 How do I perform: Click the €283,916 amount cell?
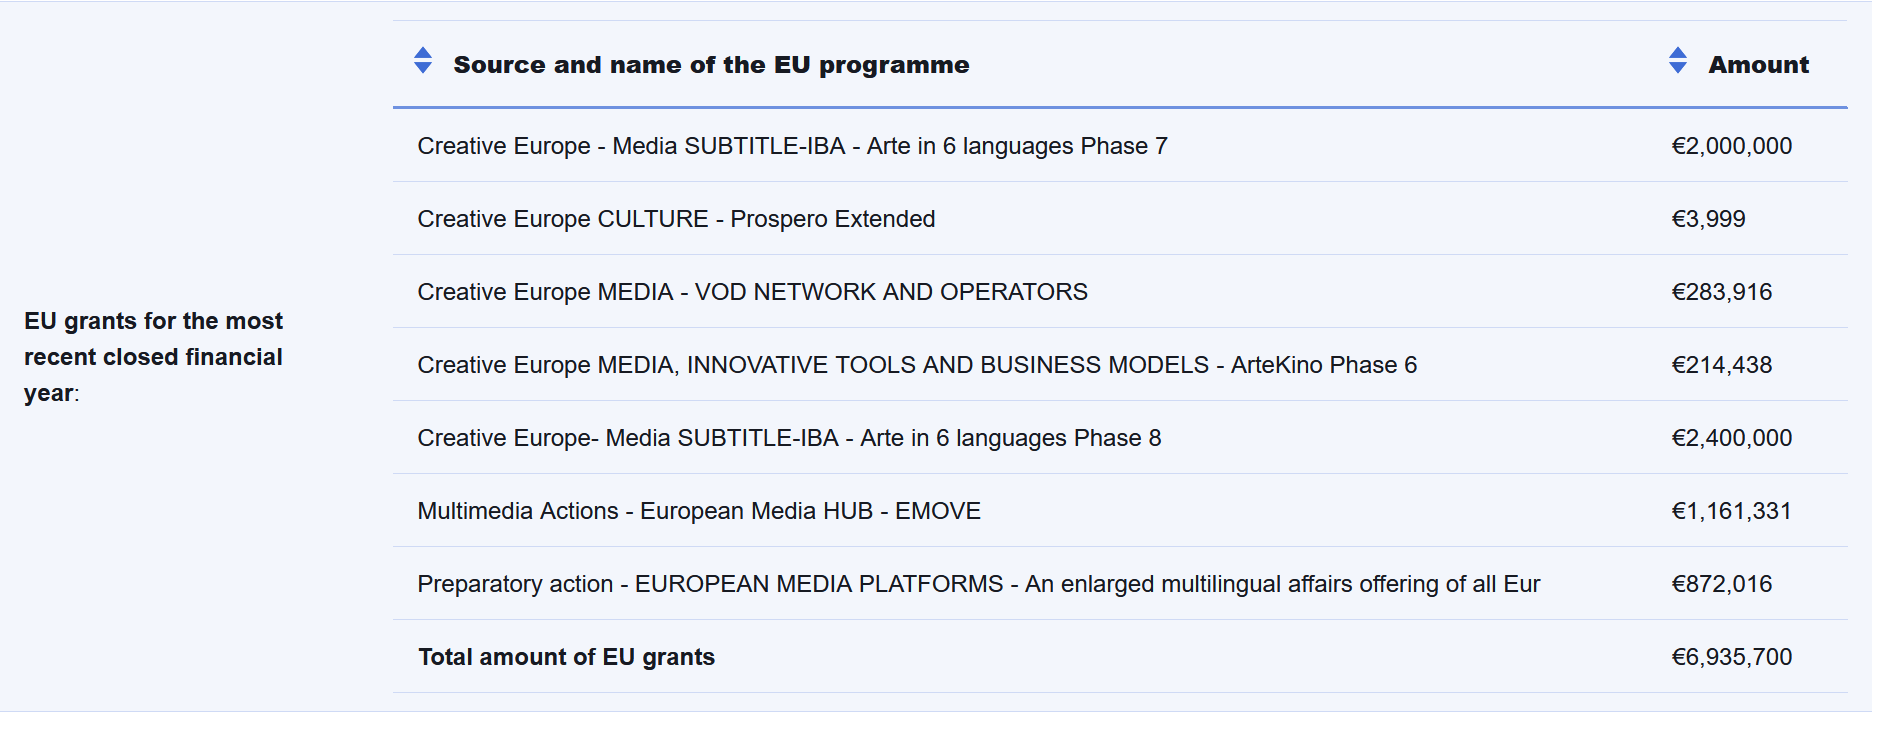point(1721,292)
